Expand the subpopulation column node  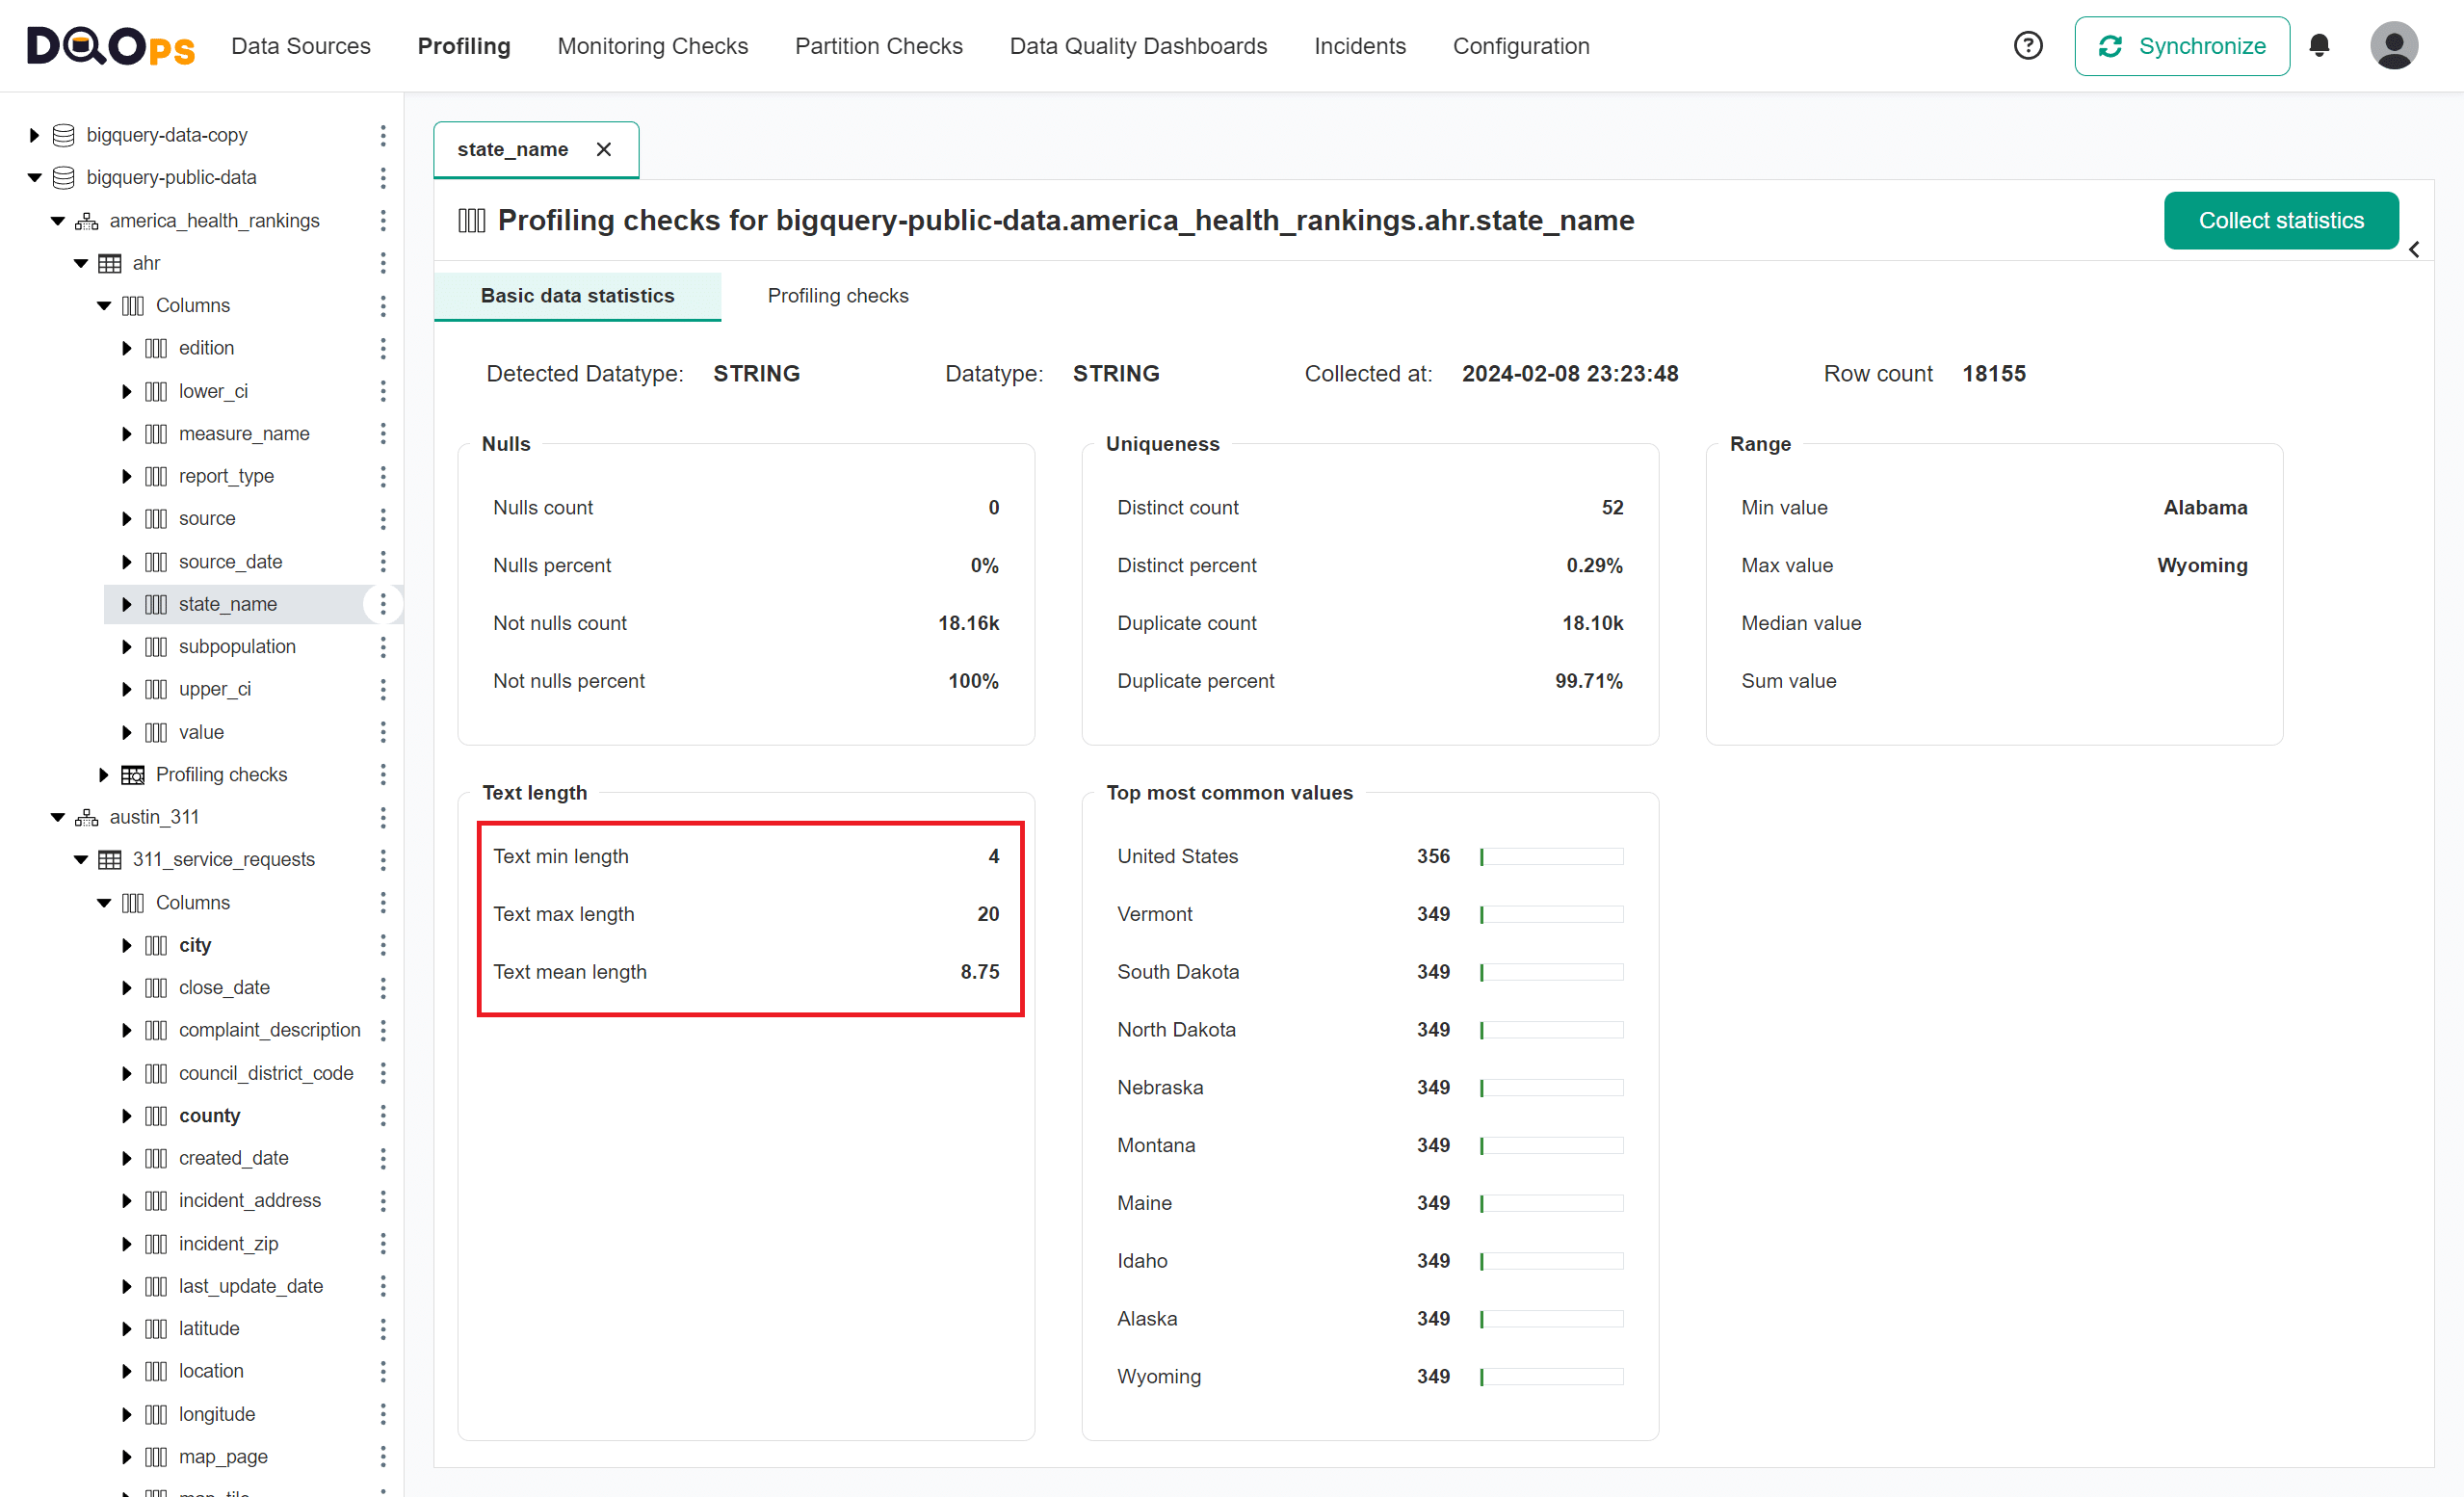126,646
